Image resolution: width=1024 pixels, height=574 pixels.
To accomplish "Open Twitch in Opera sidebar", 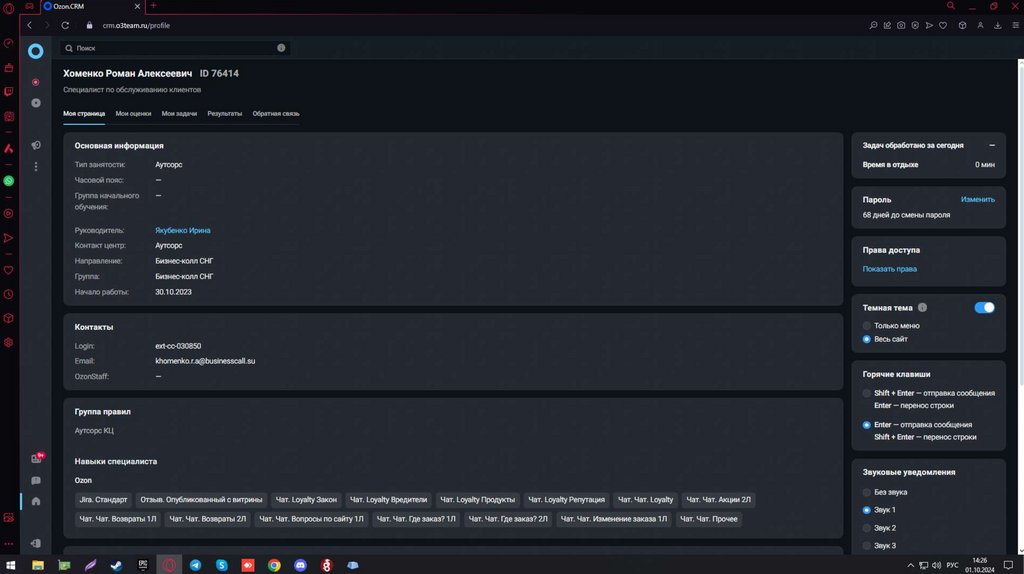I will point(8,91).
